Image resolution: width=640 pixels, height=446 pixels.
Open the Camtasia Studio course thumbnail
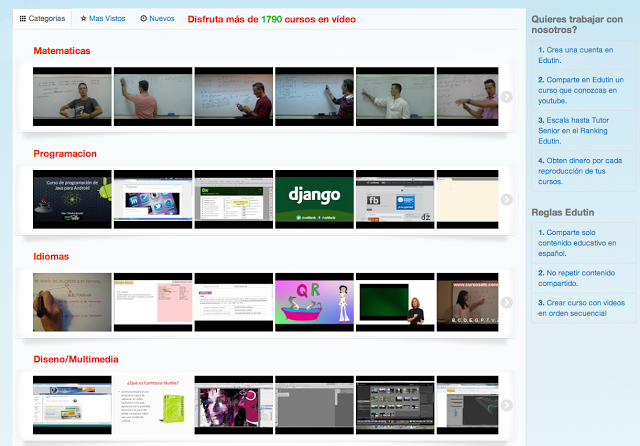point(153,405)
